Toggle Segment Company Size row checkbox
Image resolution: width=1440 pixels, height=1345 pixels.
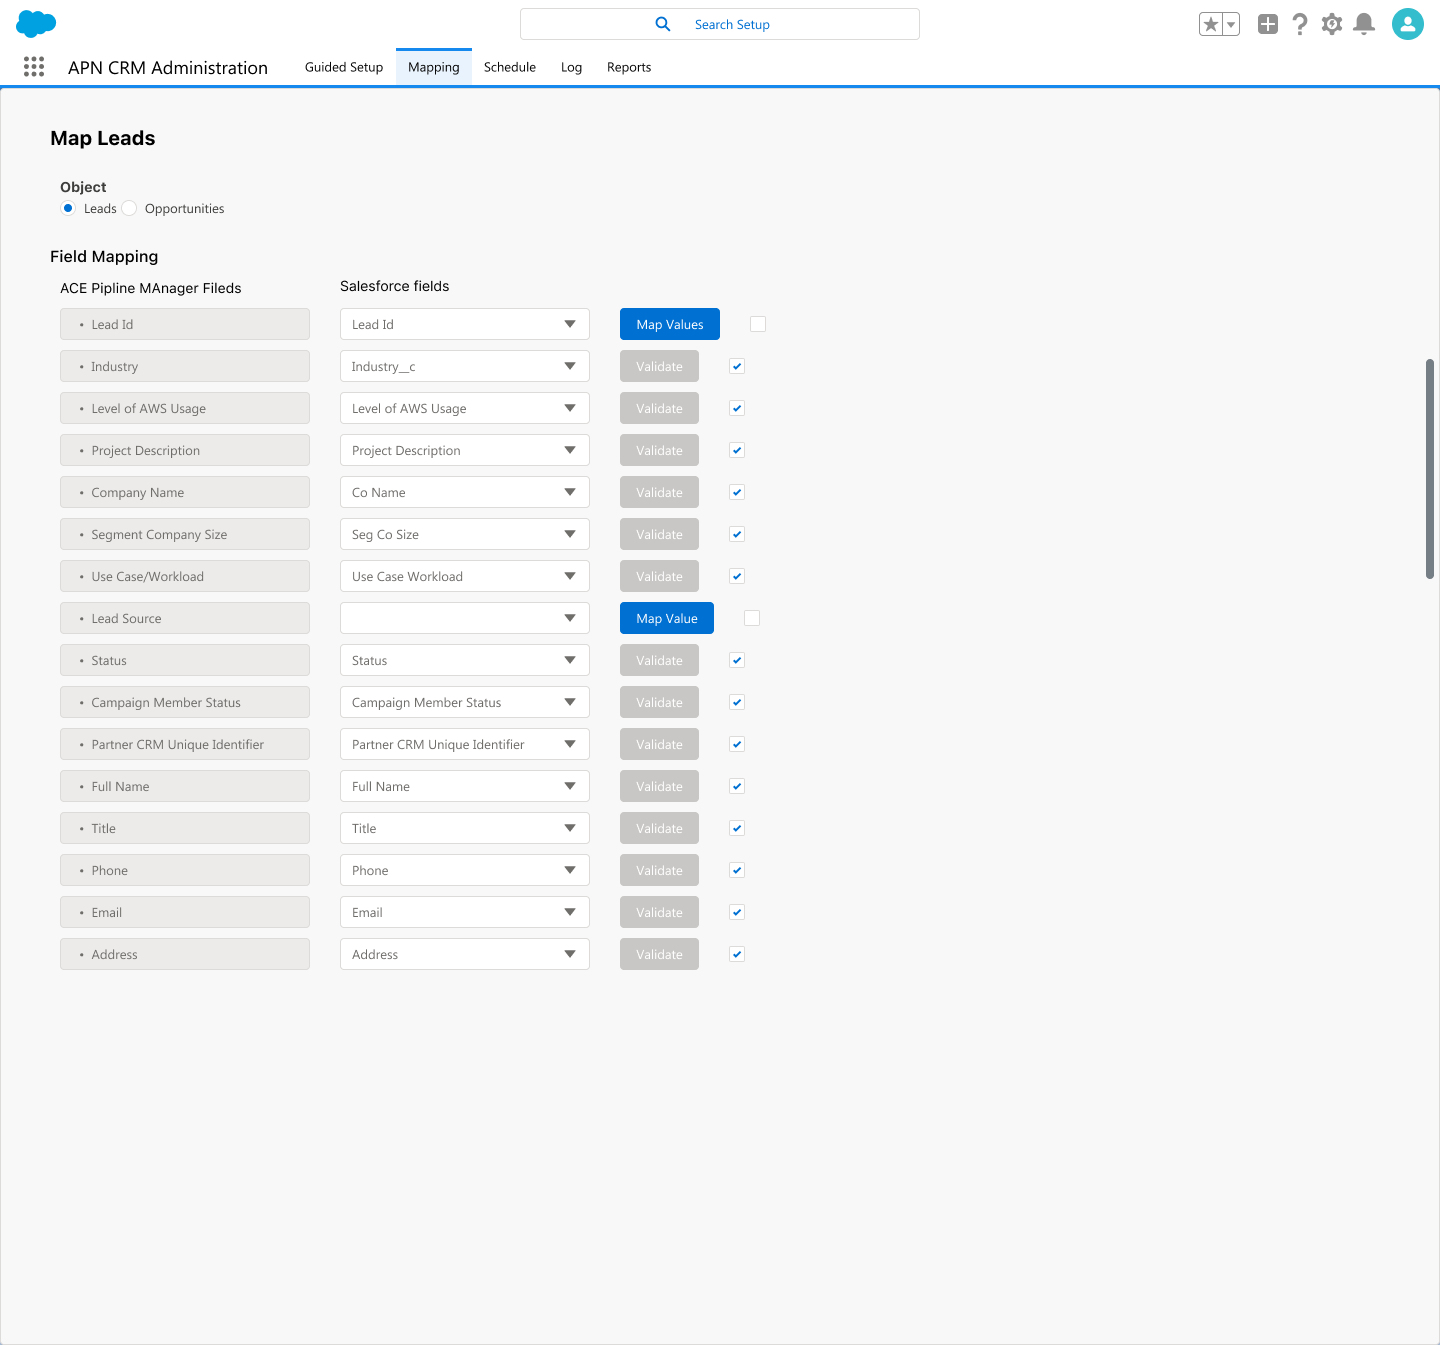pyautogui.click(x=737, y=534)
